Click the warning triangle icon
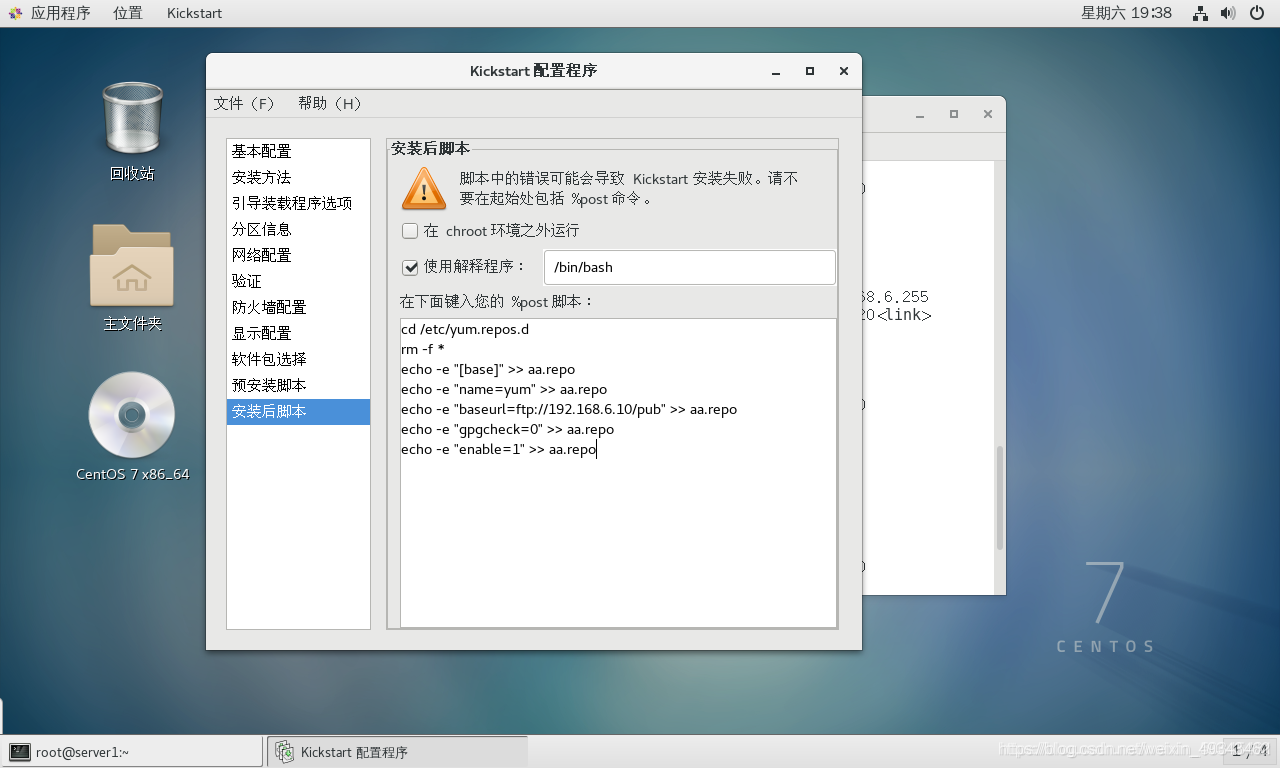The width and height of the screenshot is (1280, 768). point(424,188)
